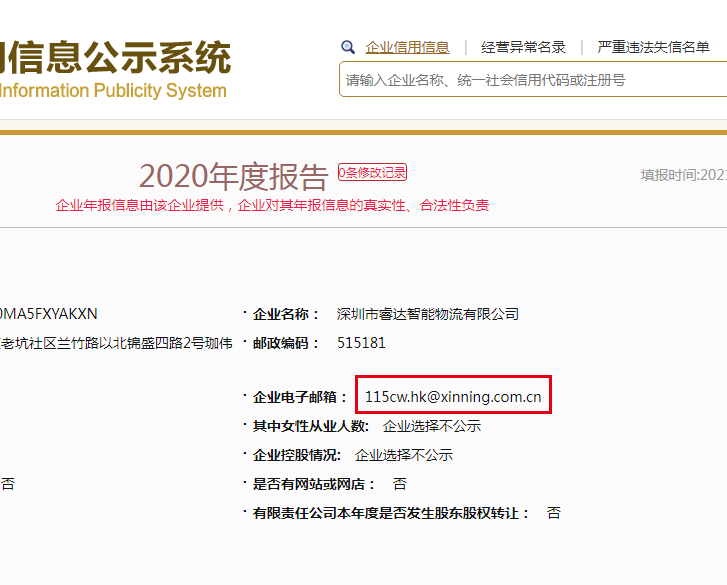The height and width of the screenshot is (585, 727).
Task: Click the 填报时间 date text
Action: point(684,175)
